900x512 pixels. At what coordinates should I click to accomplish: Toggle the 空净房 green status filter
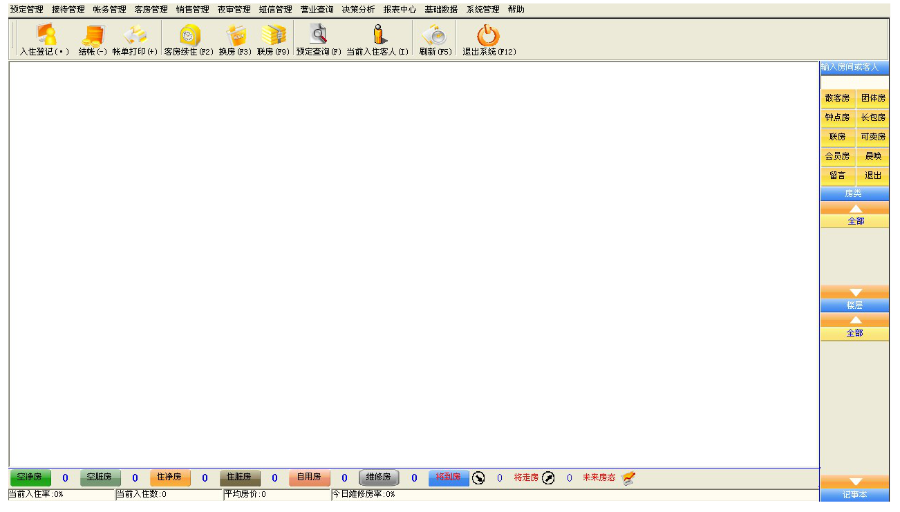[30, 478]
